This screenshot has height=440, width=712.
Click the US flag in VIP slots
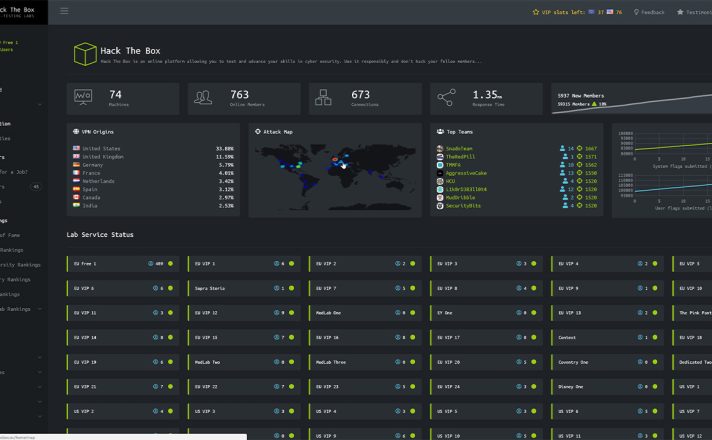[x=610, y=12]
